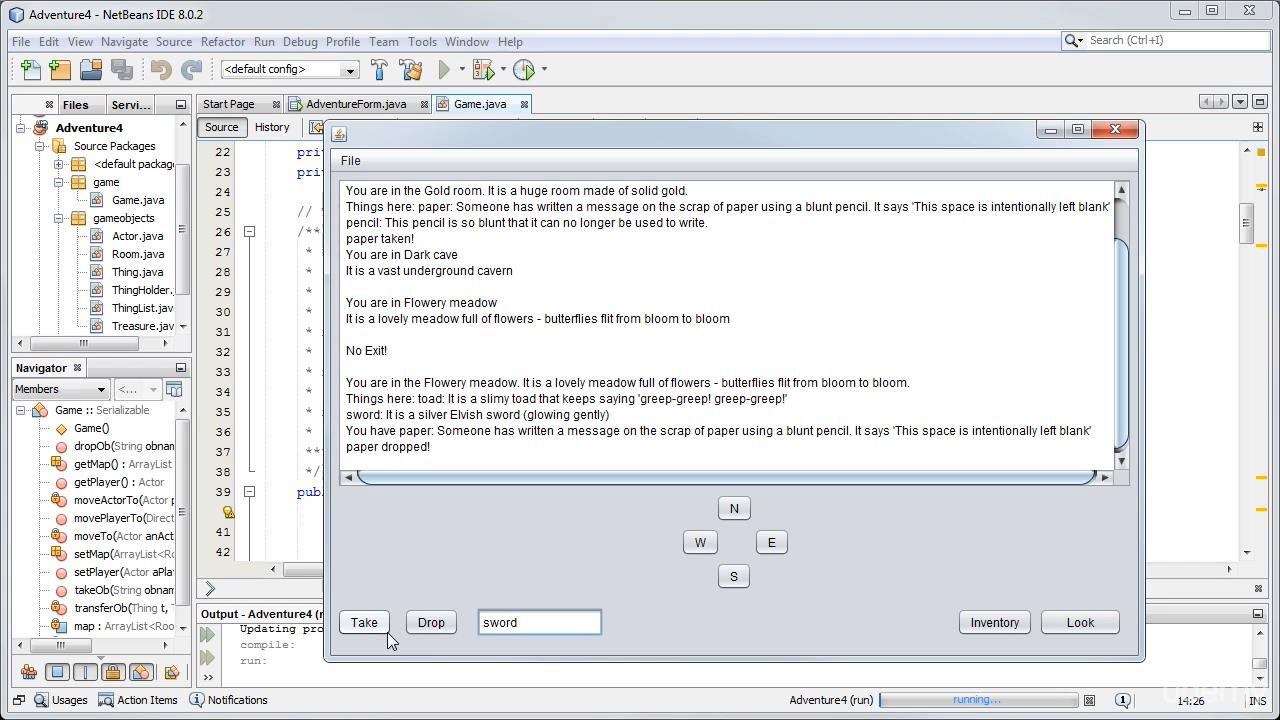The height and width of the screenshot is (720, 1280).
Task: Click the Save All toolbar icon
Action: tap(122, 69)
